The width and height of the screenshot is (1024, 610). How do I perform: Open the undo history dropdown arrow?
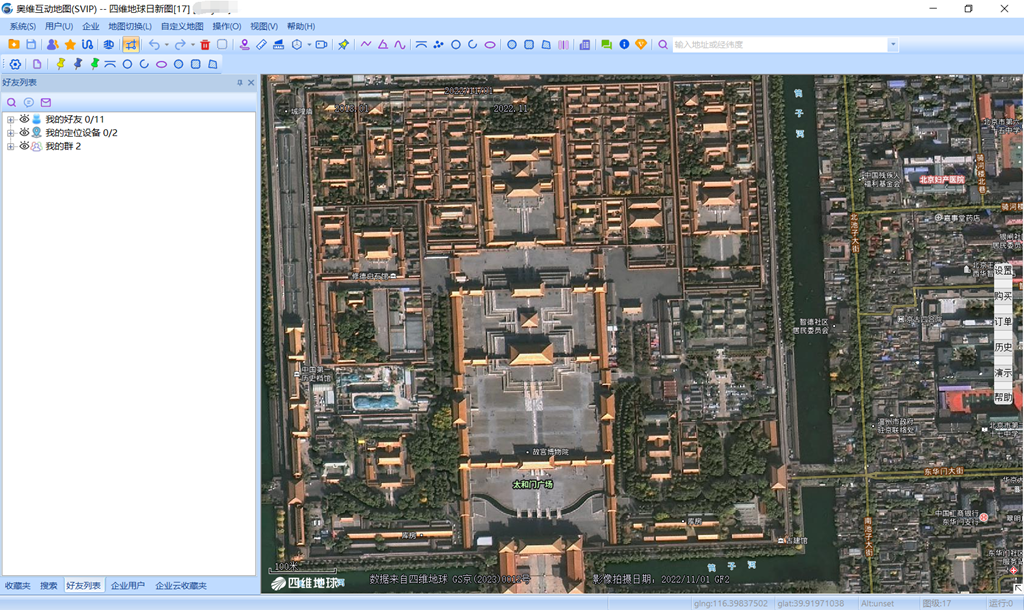point(166,44)
